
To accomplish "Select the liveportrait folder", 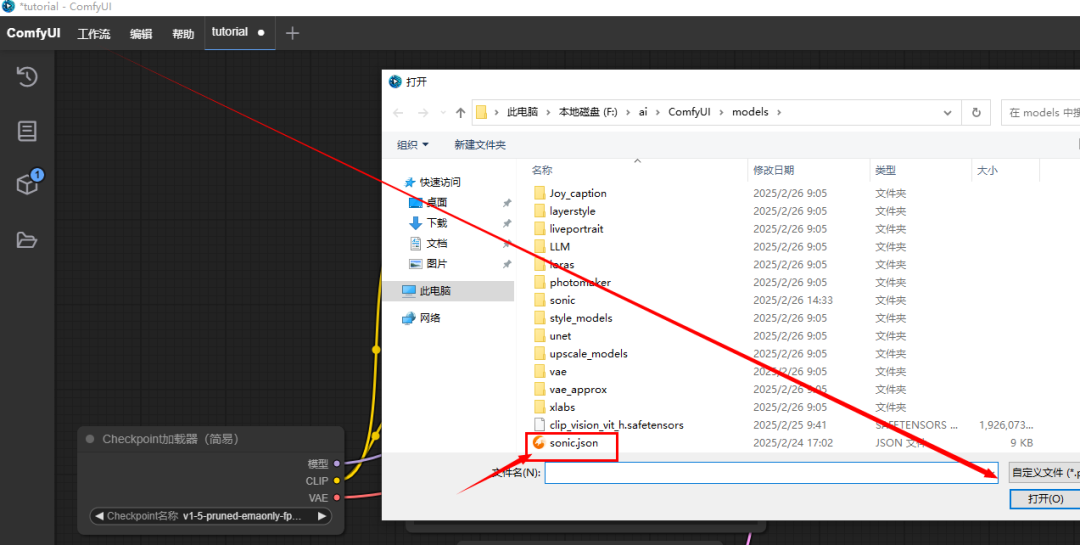I will (576, 229).
